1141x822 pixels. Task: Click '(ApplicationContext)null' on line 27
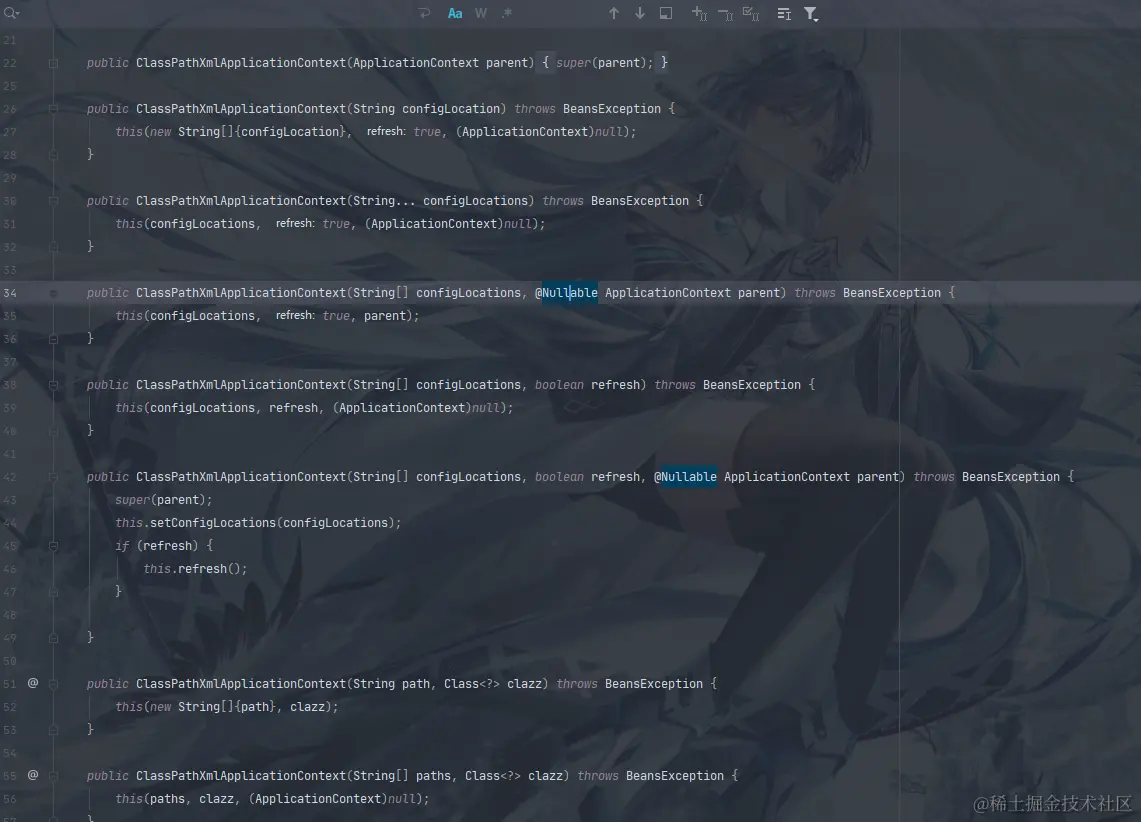click(x=541, y=132)
